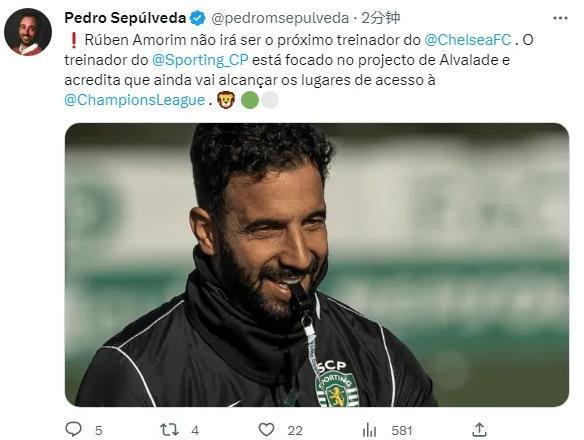
Task: Follow the @ChelseaFC mention link
Action: (468, 40)
